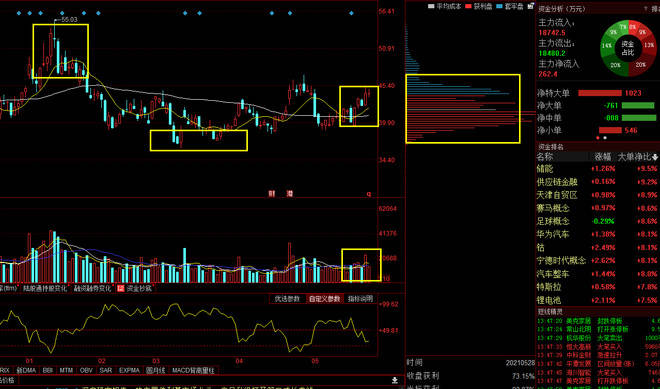
Task: Click the download arrow icon at bottom
Action: click(x=394, y=380)
